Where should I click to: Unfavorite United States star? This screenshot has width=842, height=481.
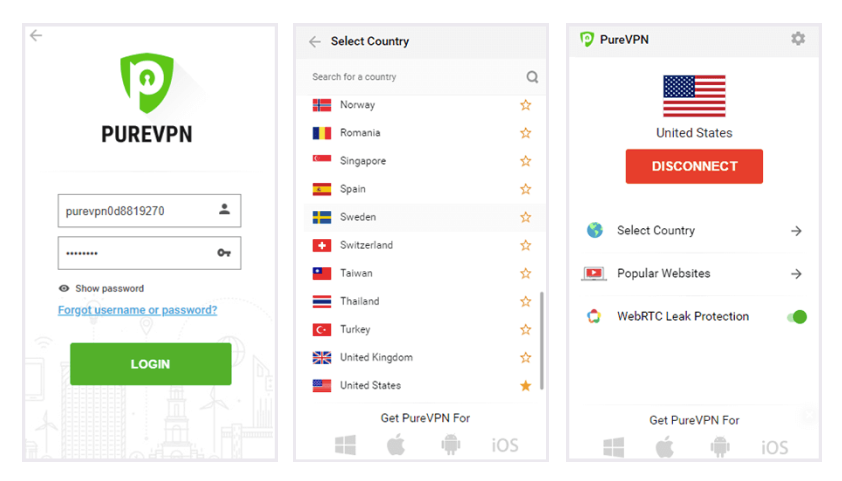526,385
